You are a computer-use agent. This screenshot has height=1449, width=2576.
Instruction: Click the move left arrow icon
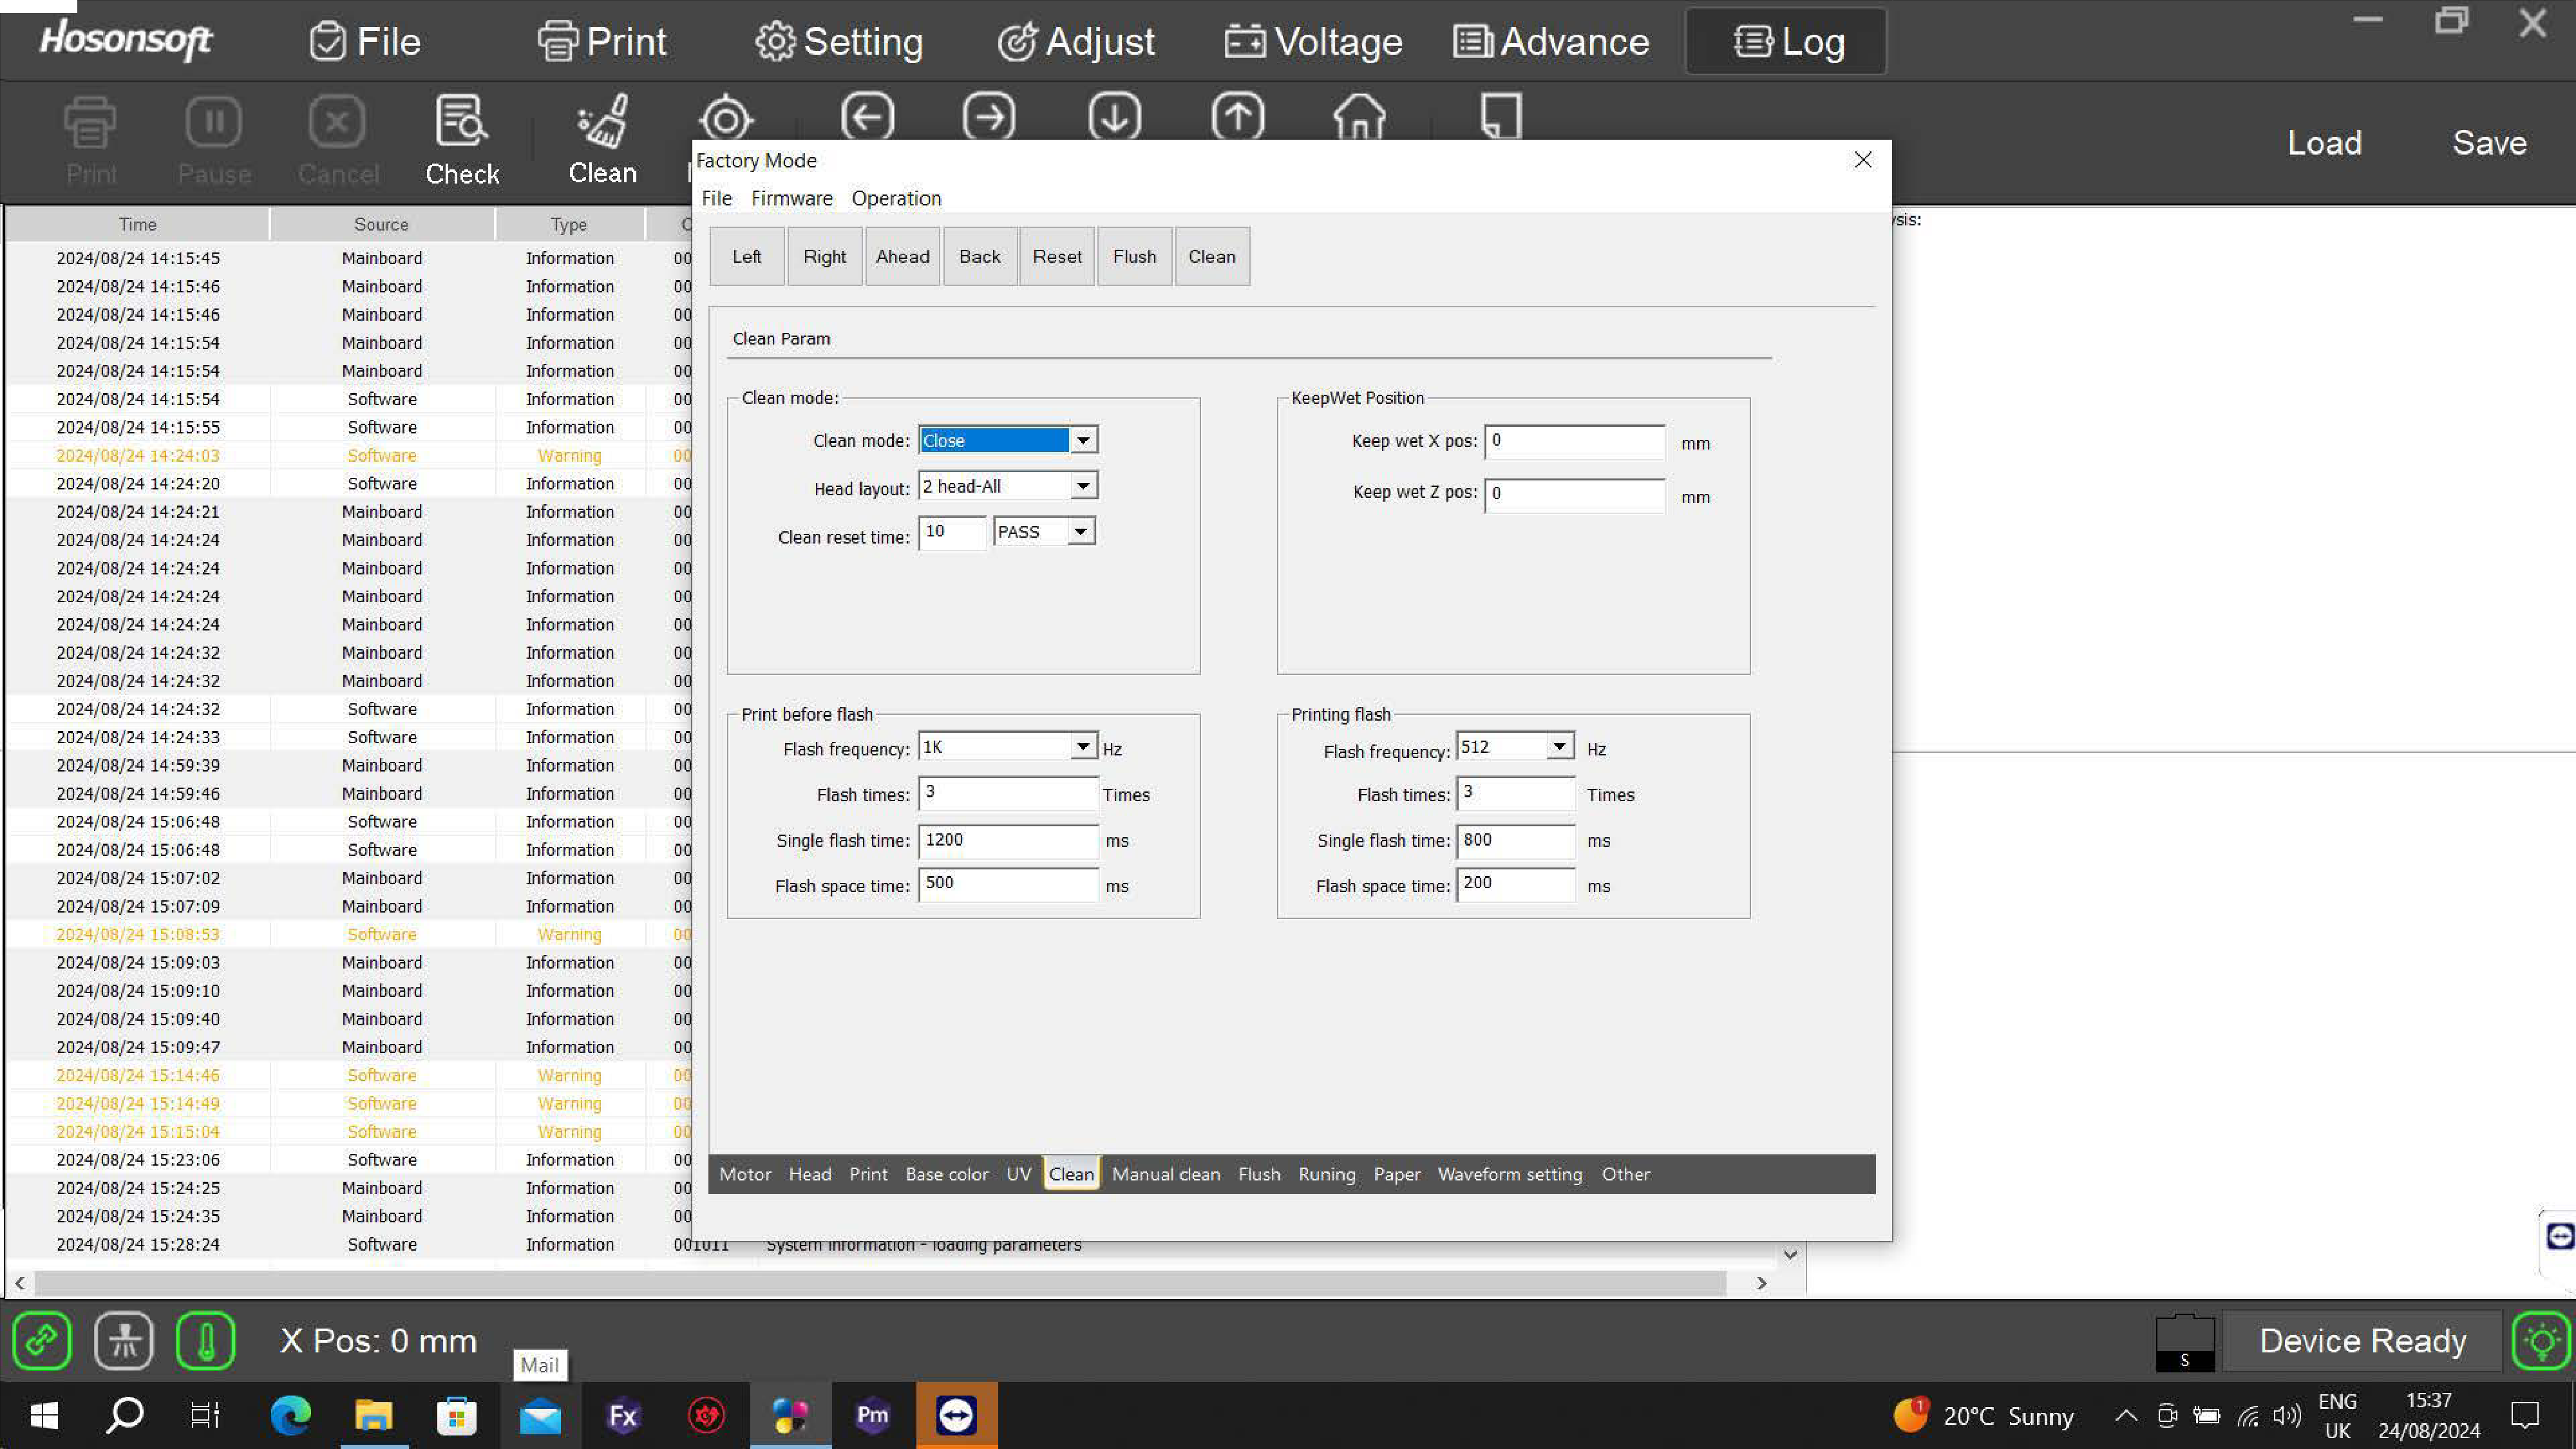[x=867, y=118]
